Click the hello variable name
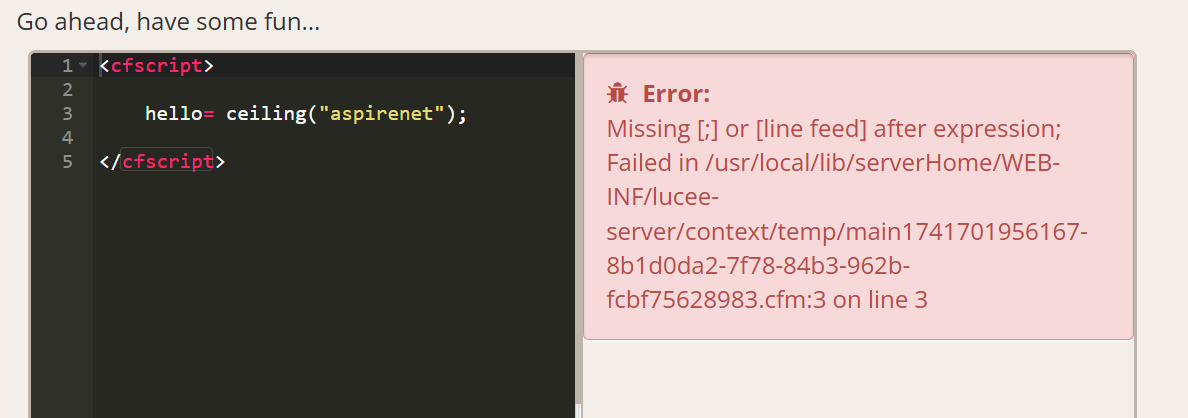 [174, 114]
